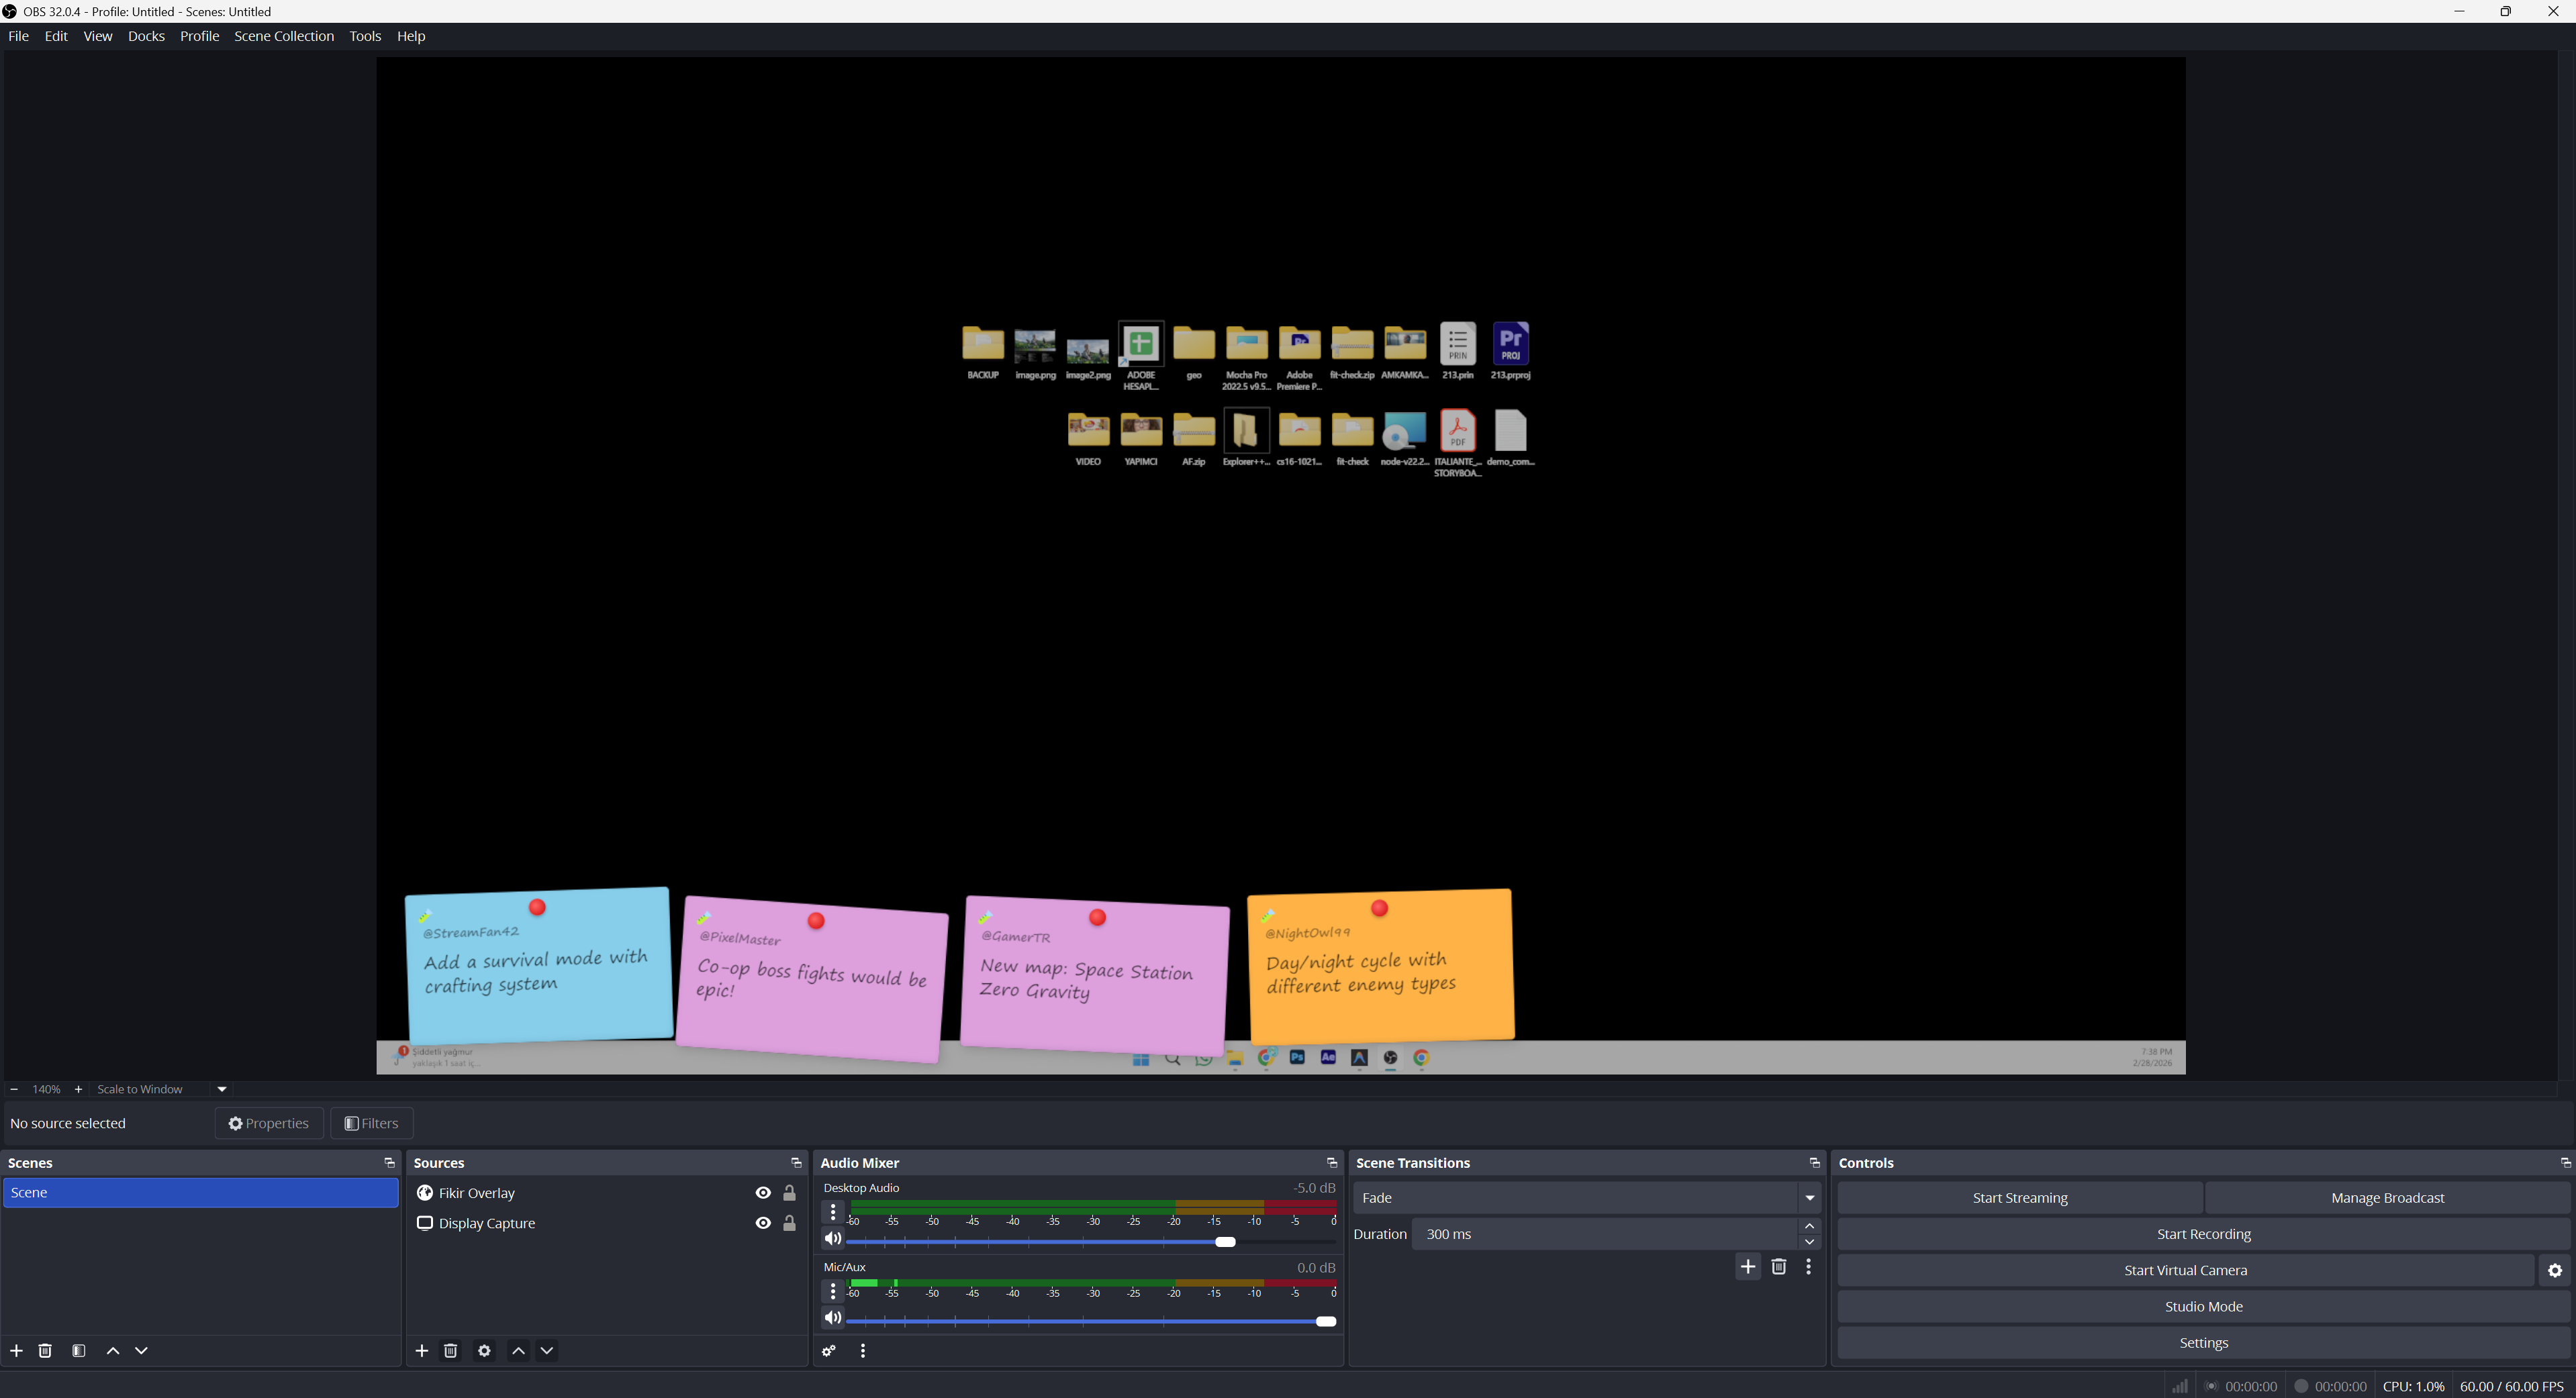Open the Scene Collection menu
Screen dimensions: 2576x1398
click(x=284, y=36)
